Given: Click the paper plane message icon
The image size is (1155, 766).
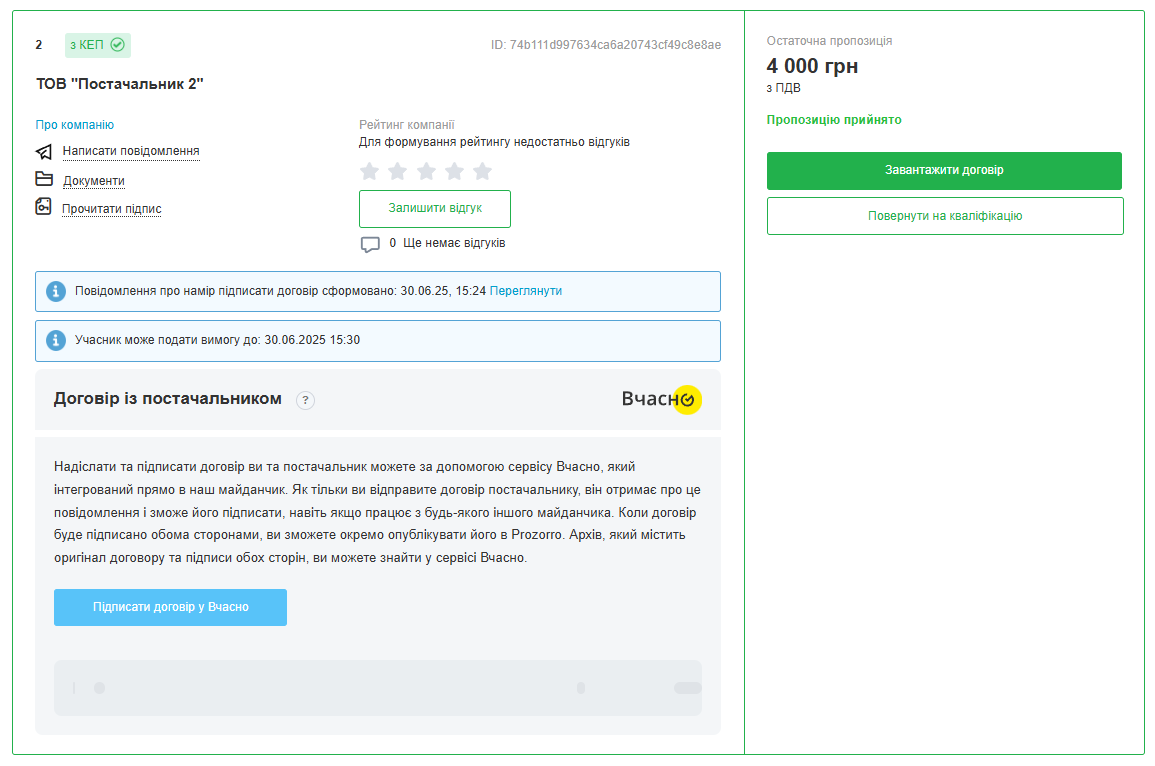Looking at the screenshot, I should pyautogui.click(x=44, y=152).
